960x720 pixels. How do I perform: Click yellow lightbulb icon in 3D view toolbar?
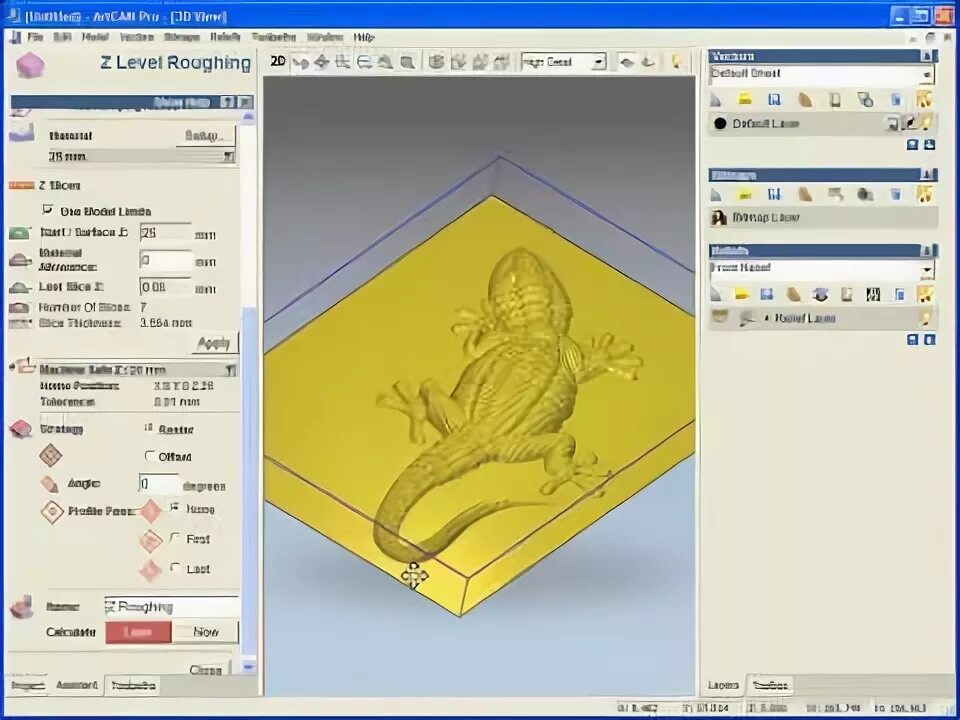click(677, 61)
